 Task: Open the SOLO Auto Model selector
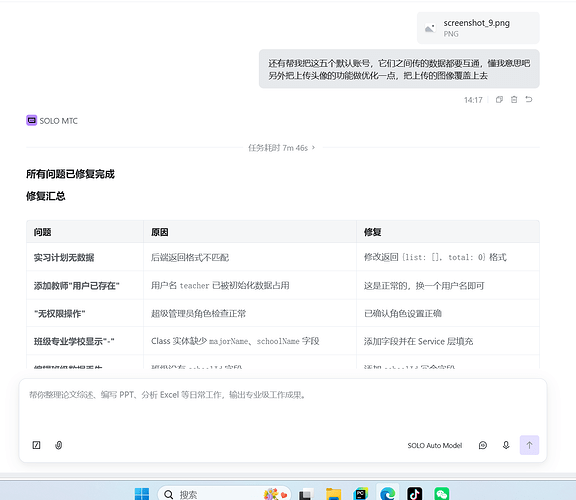[435, 445]
